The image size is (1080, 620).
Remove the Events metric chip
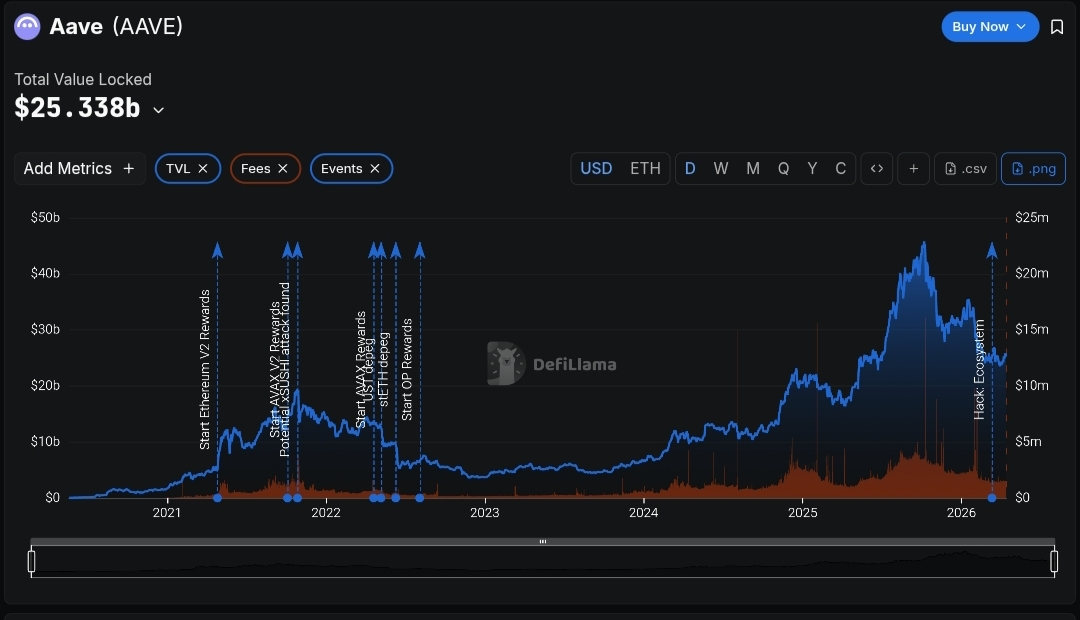(375, 169)
